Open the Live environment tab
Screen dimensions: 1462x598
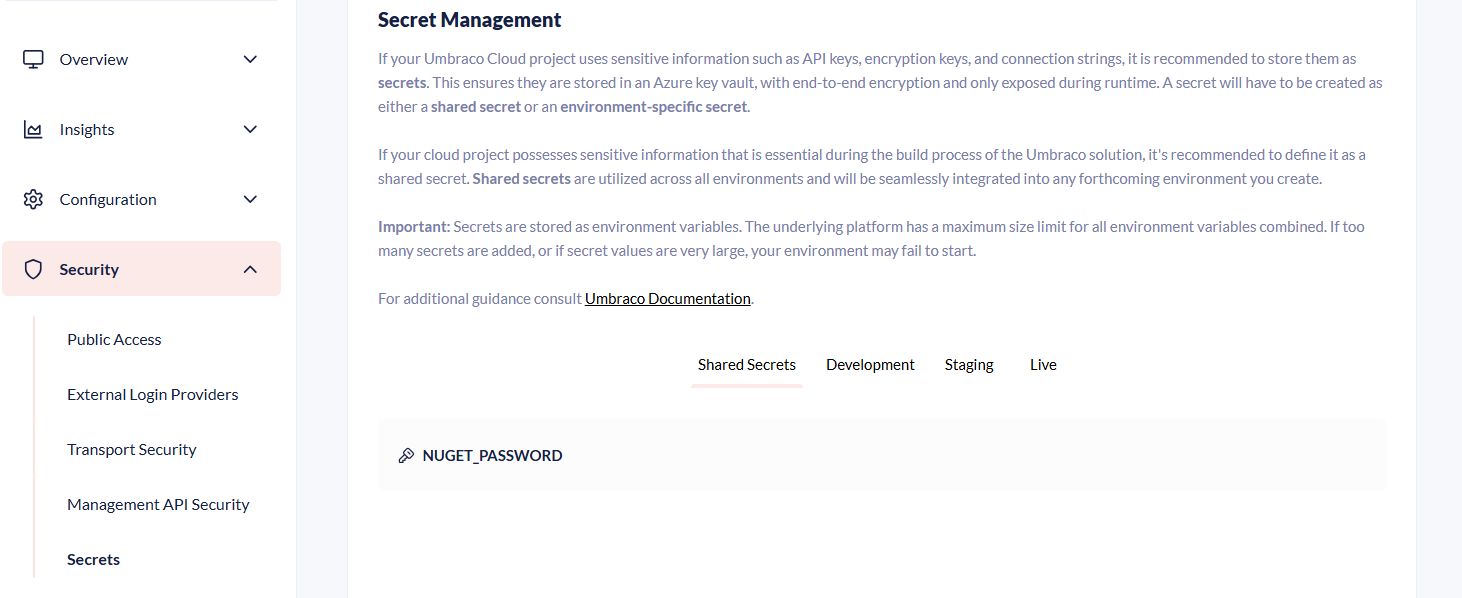tap(1043, 365)
